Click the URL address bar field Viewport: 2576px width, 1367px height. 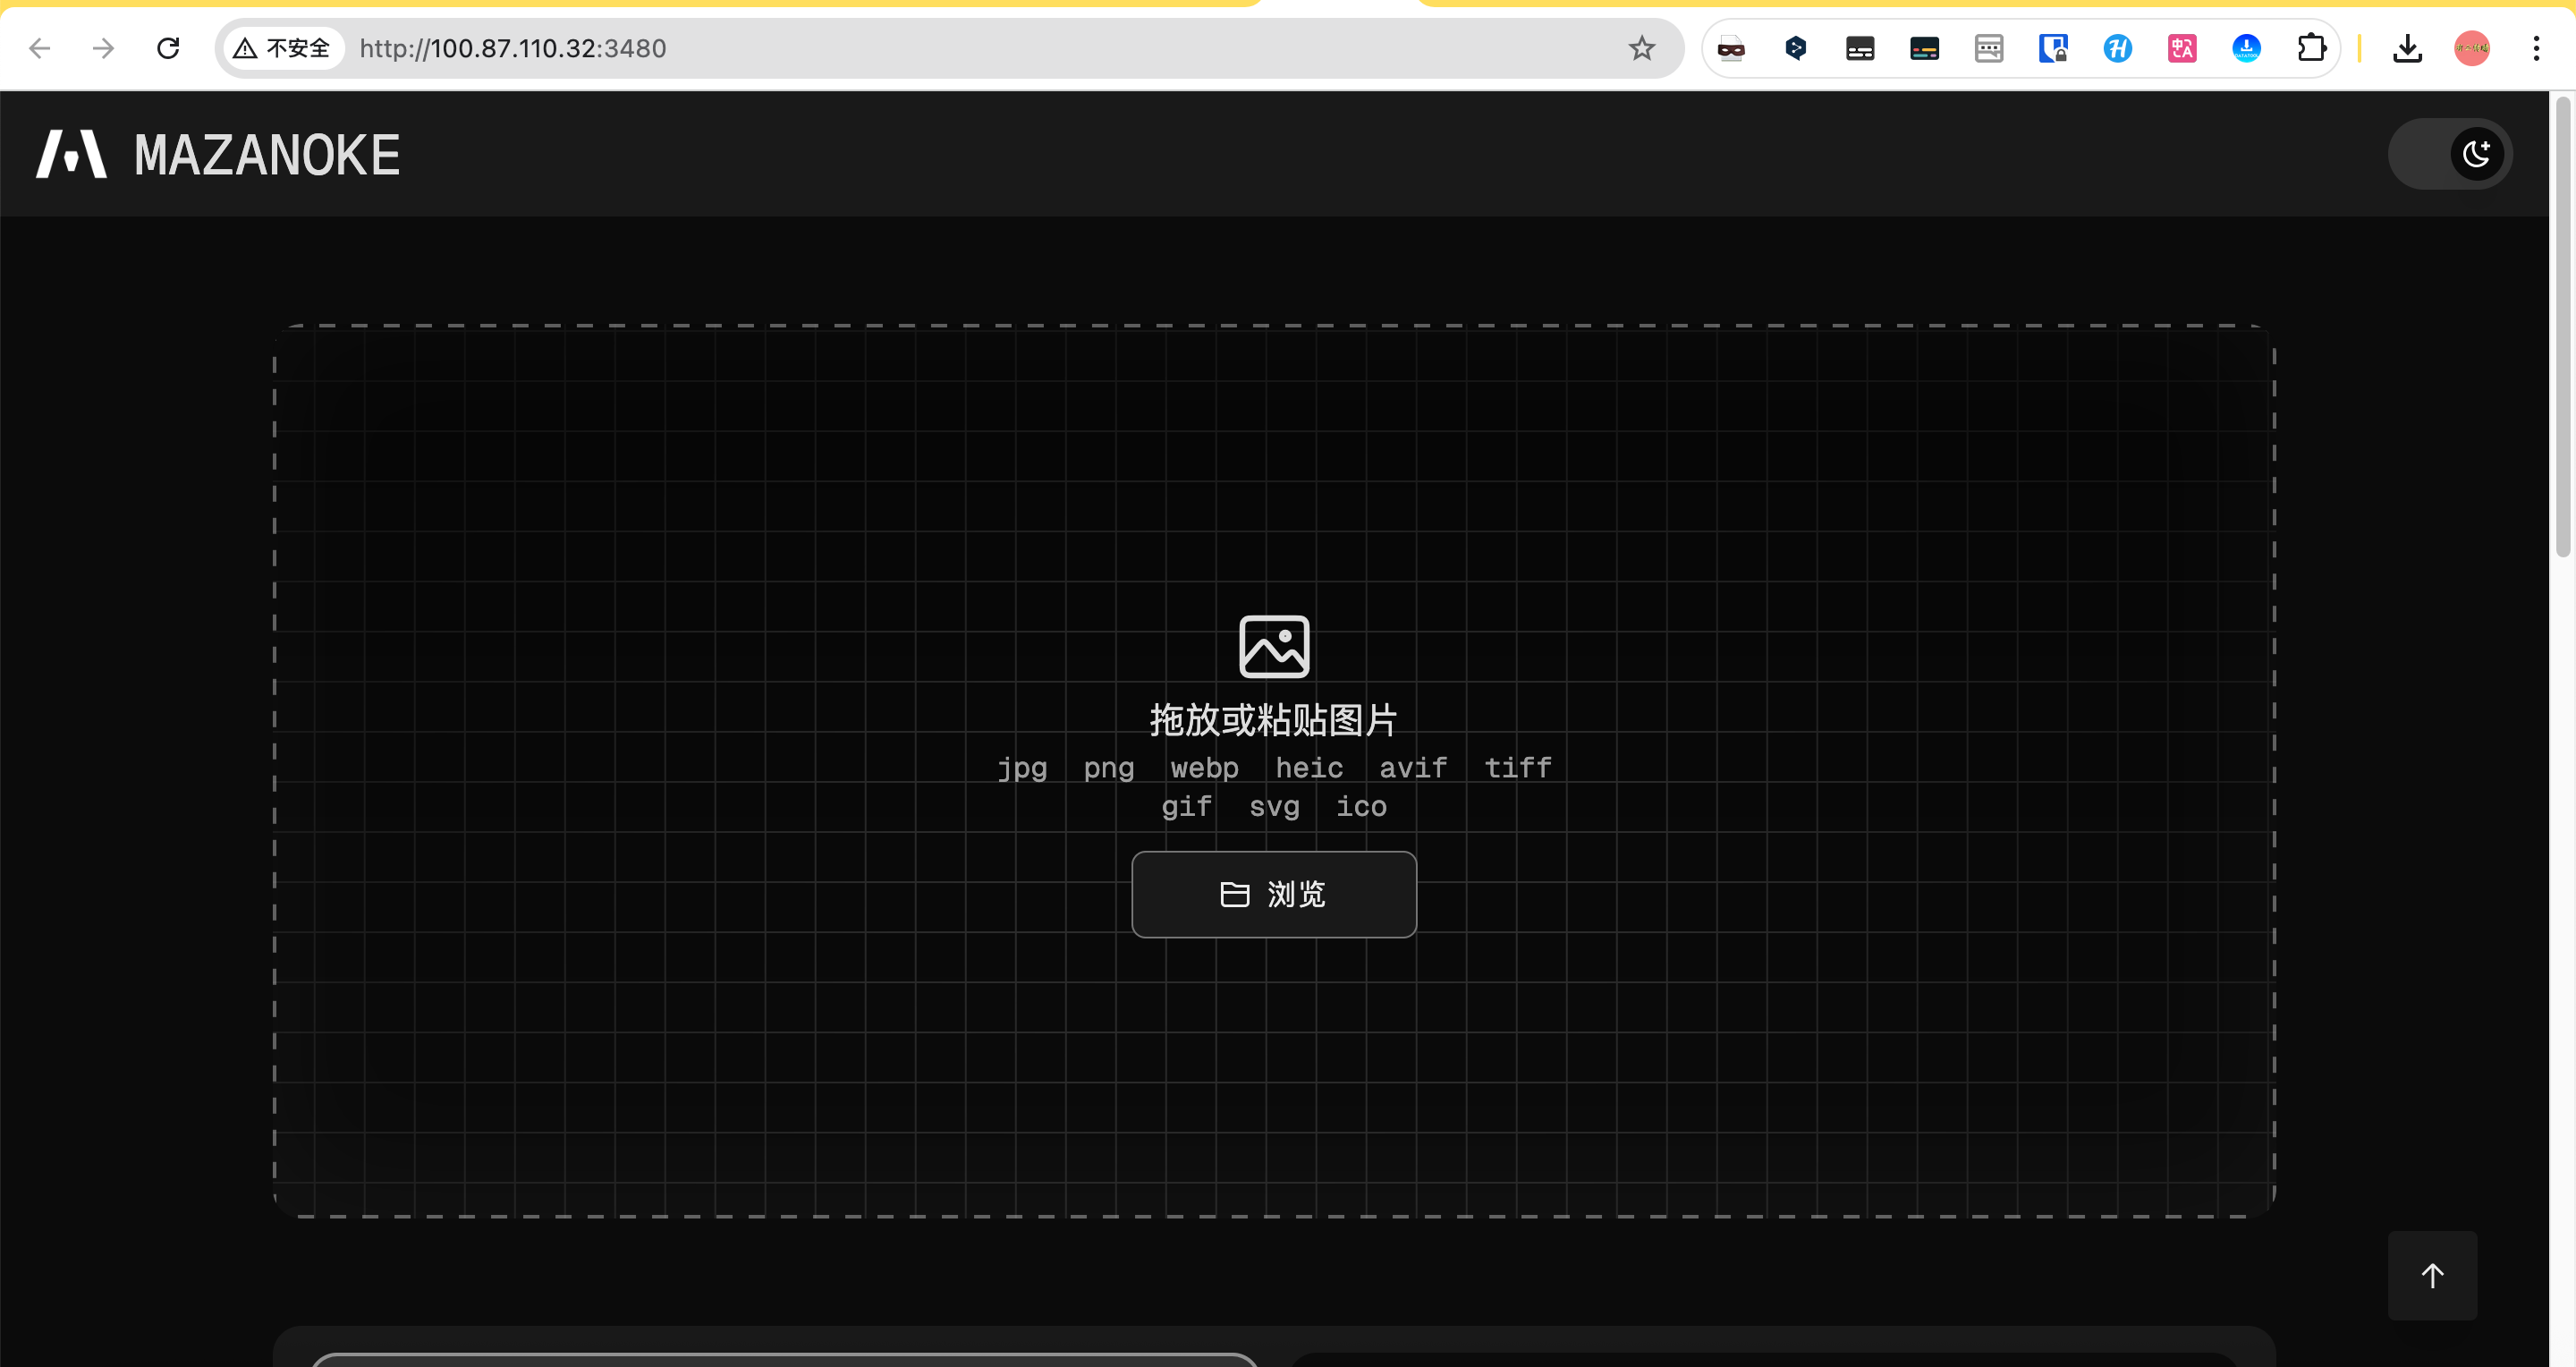[900, 48]
